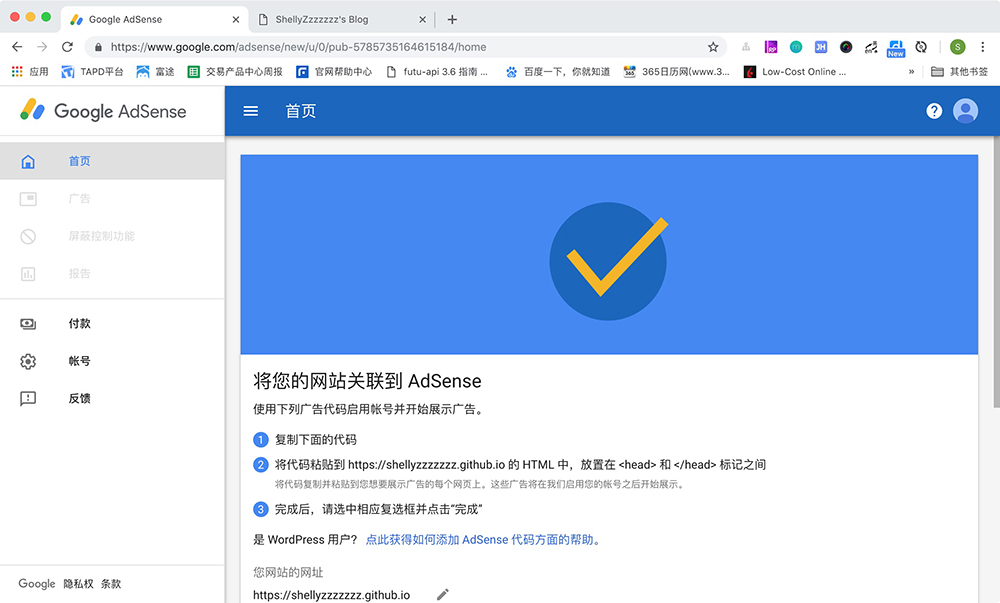Viewport: 1000px width, 603px height.
Task: Click the blue New badge extension icon
Action: point(895,48)
